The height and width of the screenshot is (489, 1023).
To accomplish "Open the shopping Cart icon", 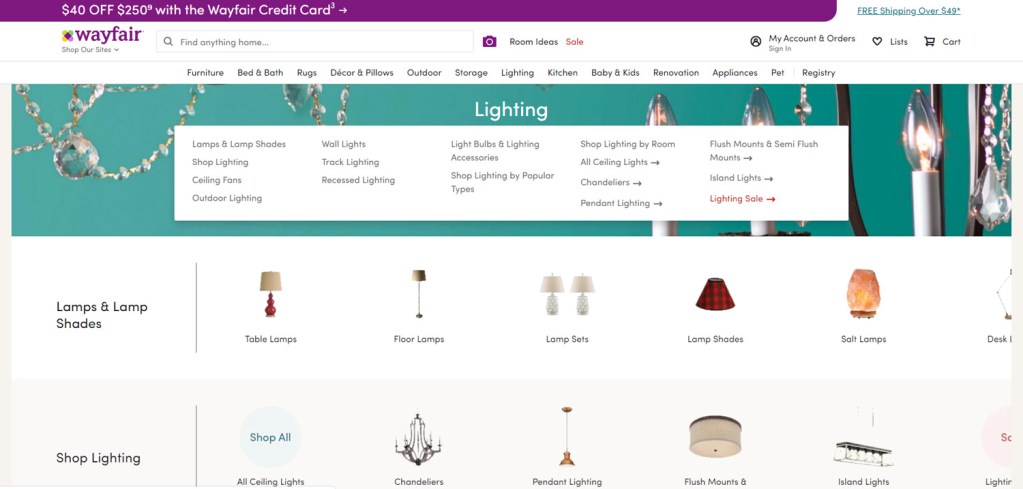I will (930, 42).
